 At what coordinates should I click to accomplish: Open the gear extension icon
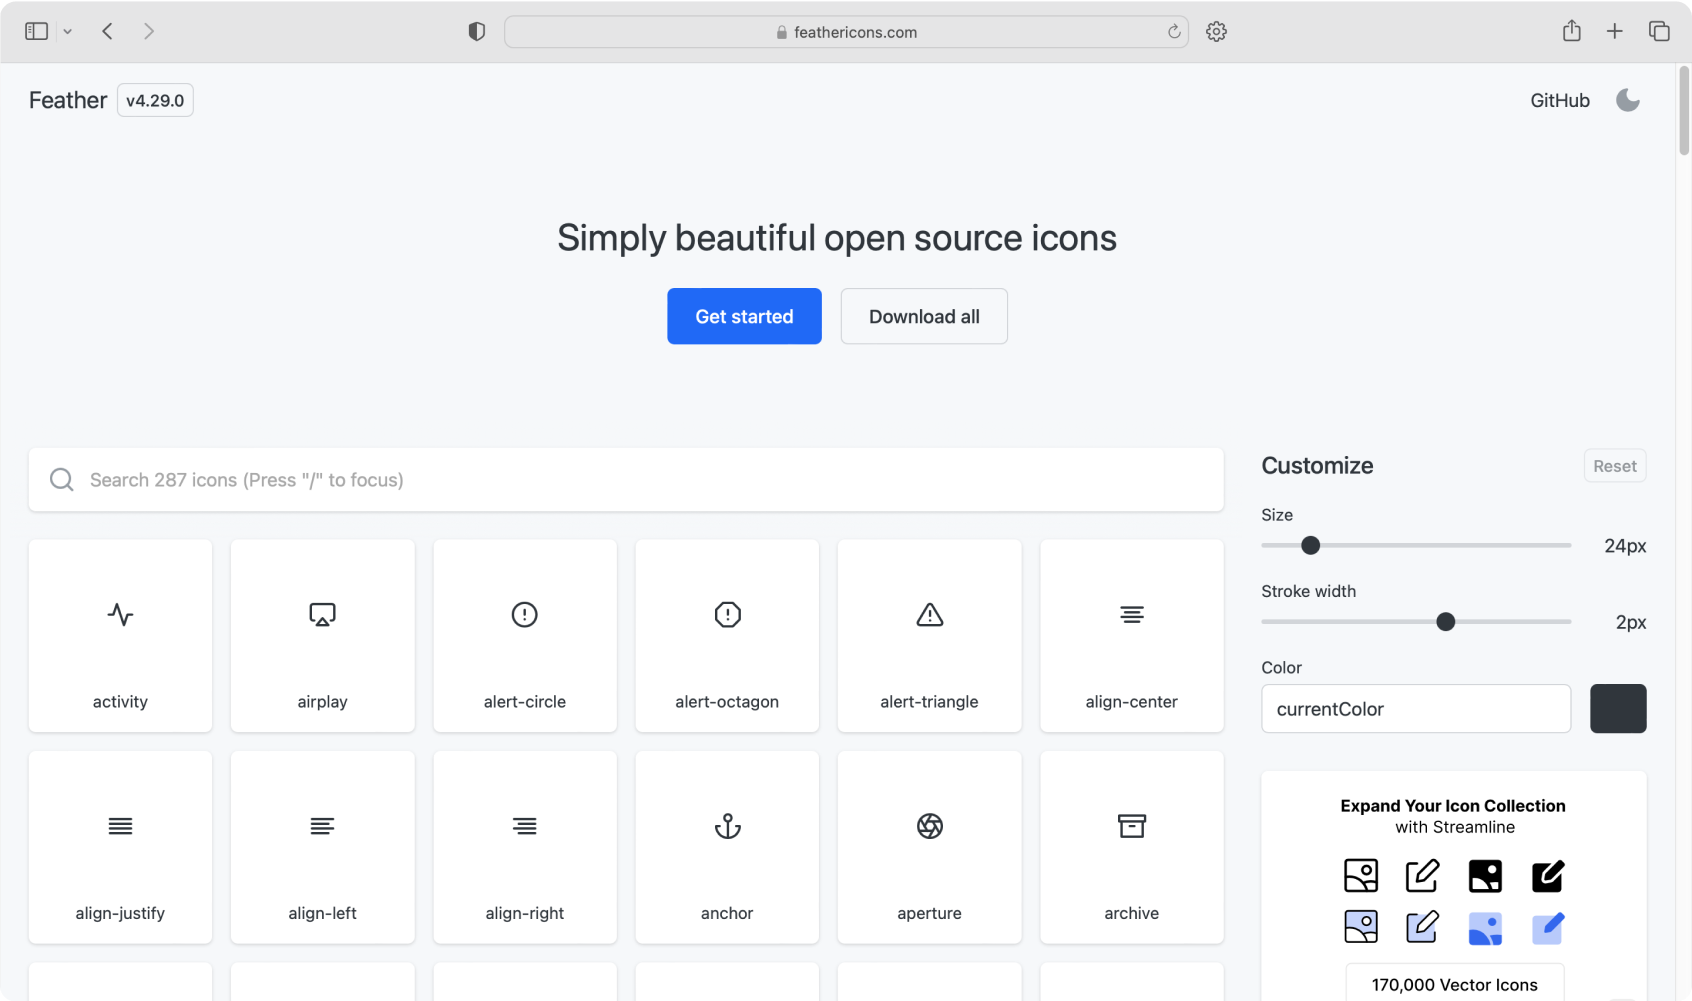(x=1216, y=31)
